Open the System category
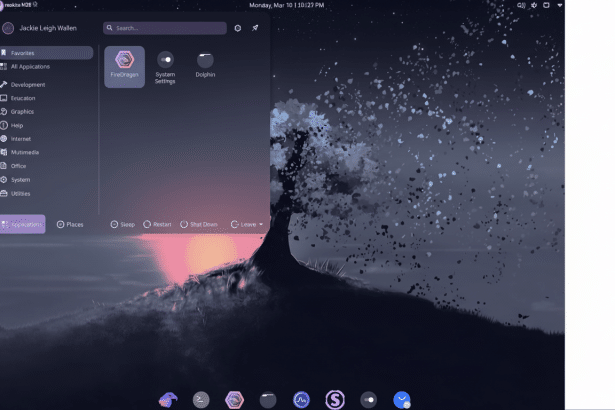Image resolution: width=615 pixels, height=410 pixels. (46, 180)
